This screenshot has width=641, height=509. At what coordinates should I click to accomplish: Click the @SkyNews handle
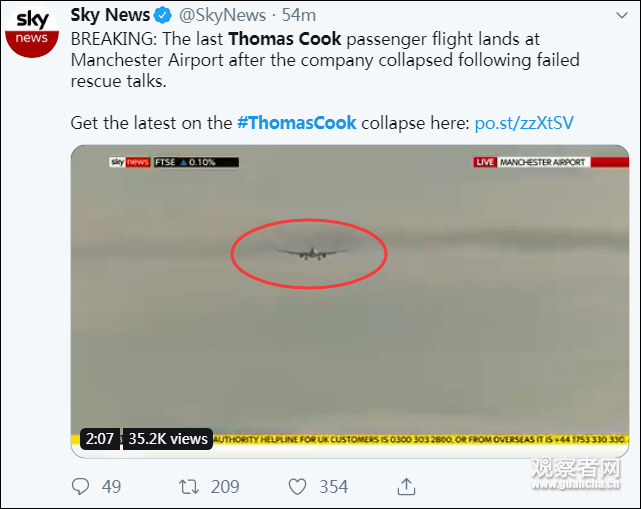[x=223, y=15]
